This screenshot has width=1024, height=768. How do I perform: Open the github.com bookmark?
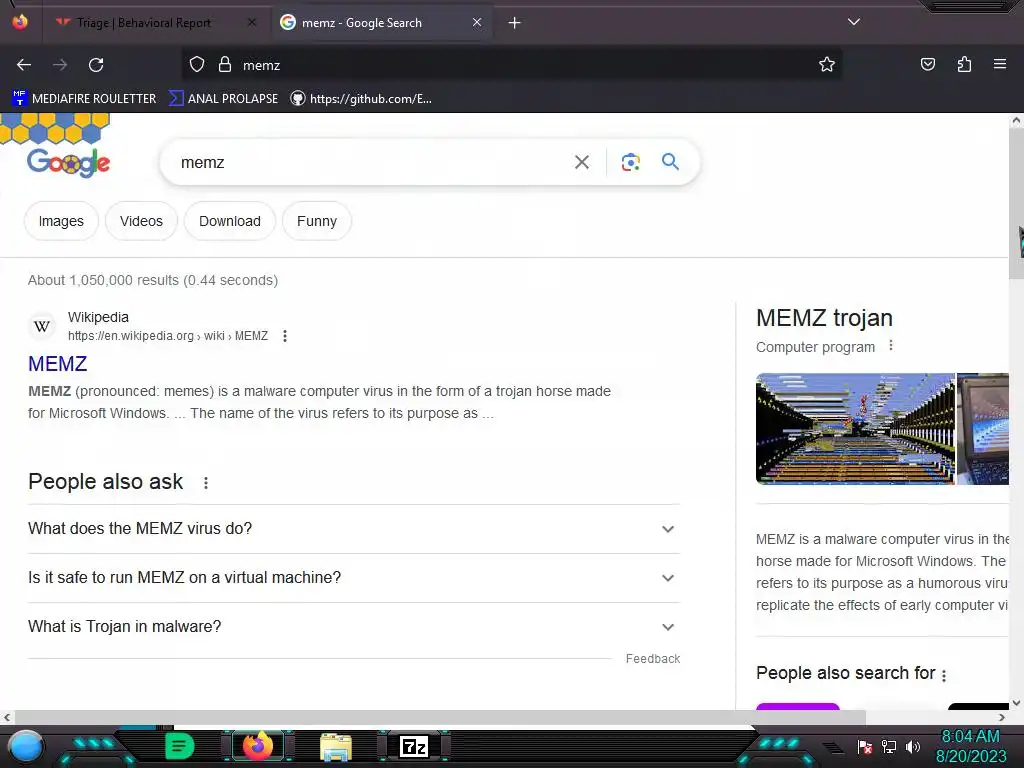click(361, 99)
